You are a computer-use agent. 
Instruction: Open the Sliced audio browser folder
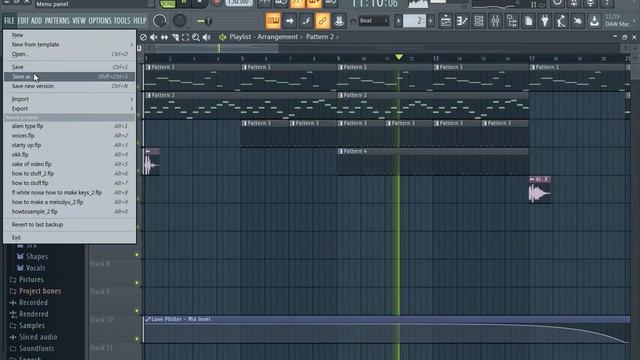tap(33, 337)
